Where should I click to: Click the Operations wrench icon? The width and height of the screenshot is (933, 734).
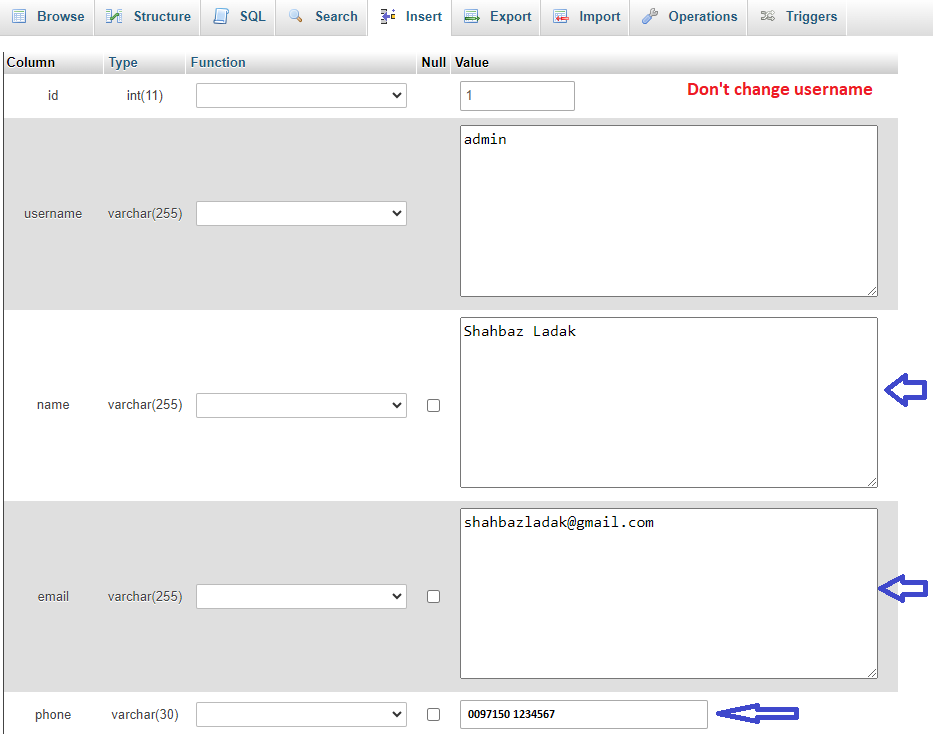(650, 16)
